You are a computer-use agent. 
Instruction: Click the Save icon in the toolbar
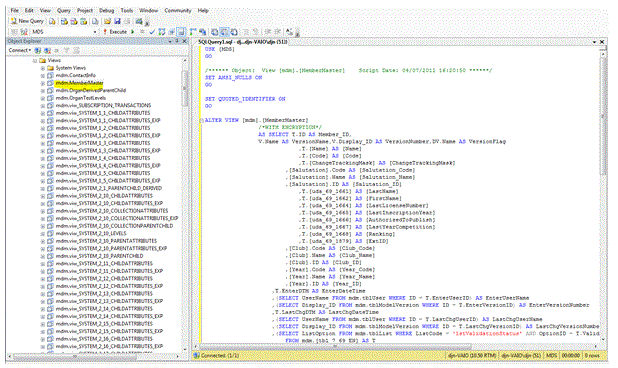117,21
